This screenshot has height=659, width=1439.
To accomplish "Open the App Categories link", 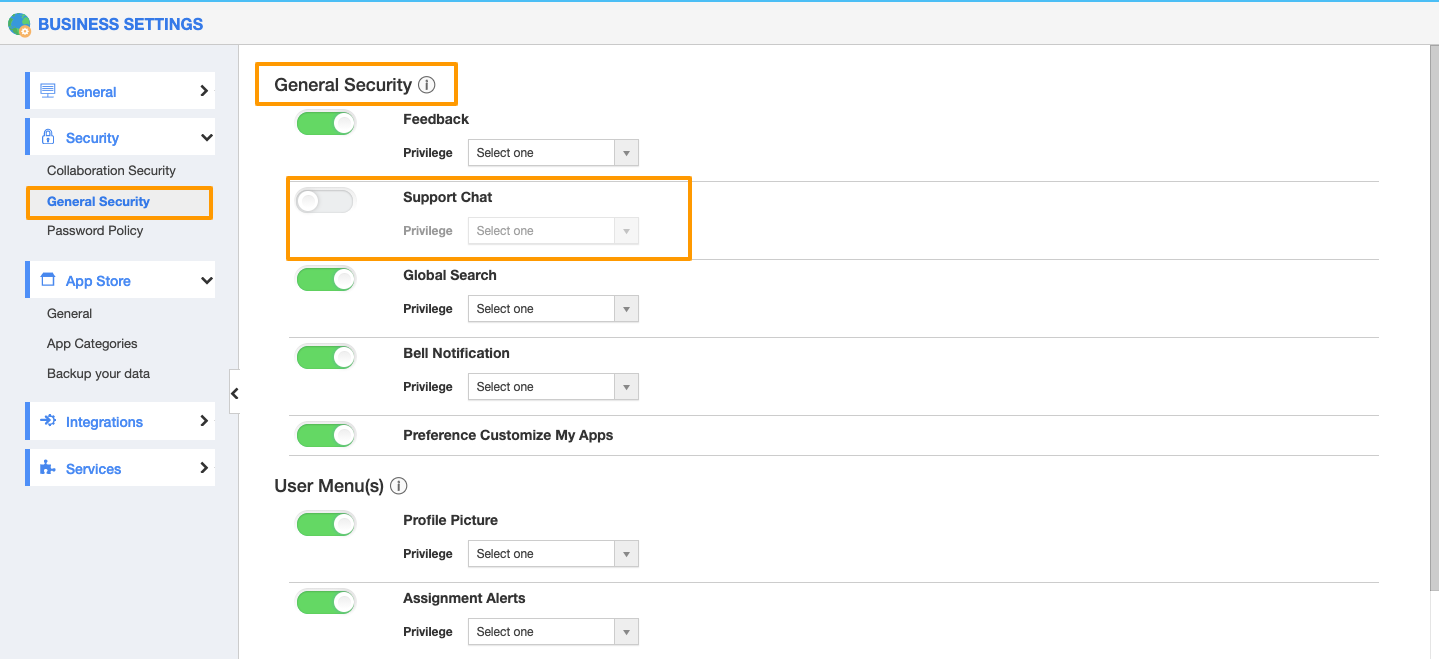I will pos(92,344).
